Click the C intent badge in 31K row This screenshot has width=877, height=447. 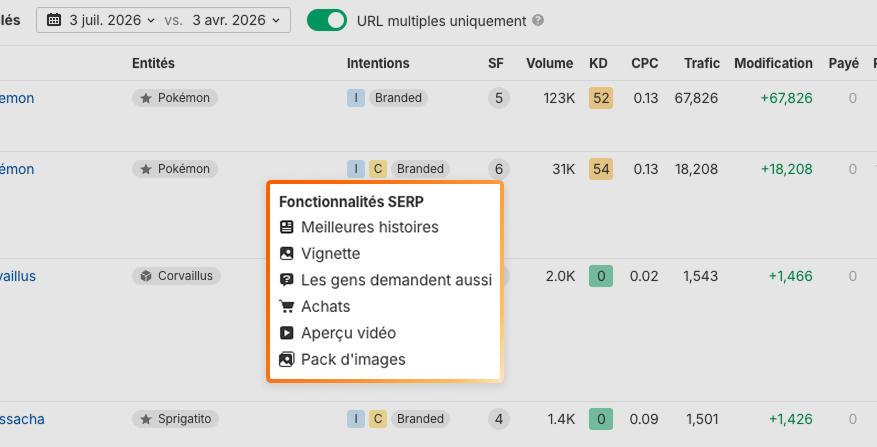pyautogui.click(x=378, y=169)
